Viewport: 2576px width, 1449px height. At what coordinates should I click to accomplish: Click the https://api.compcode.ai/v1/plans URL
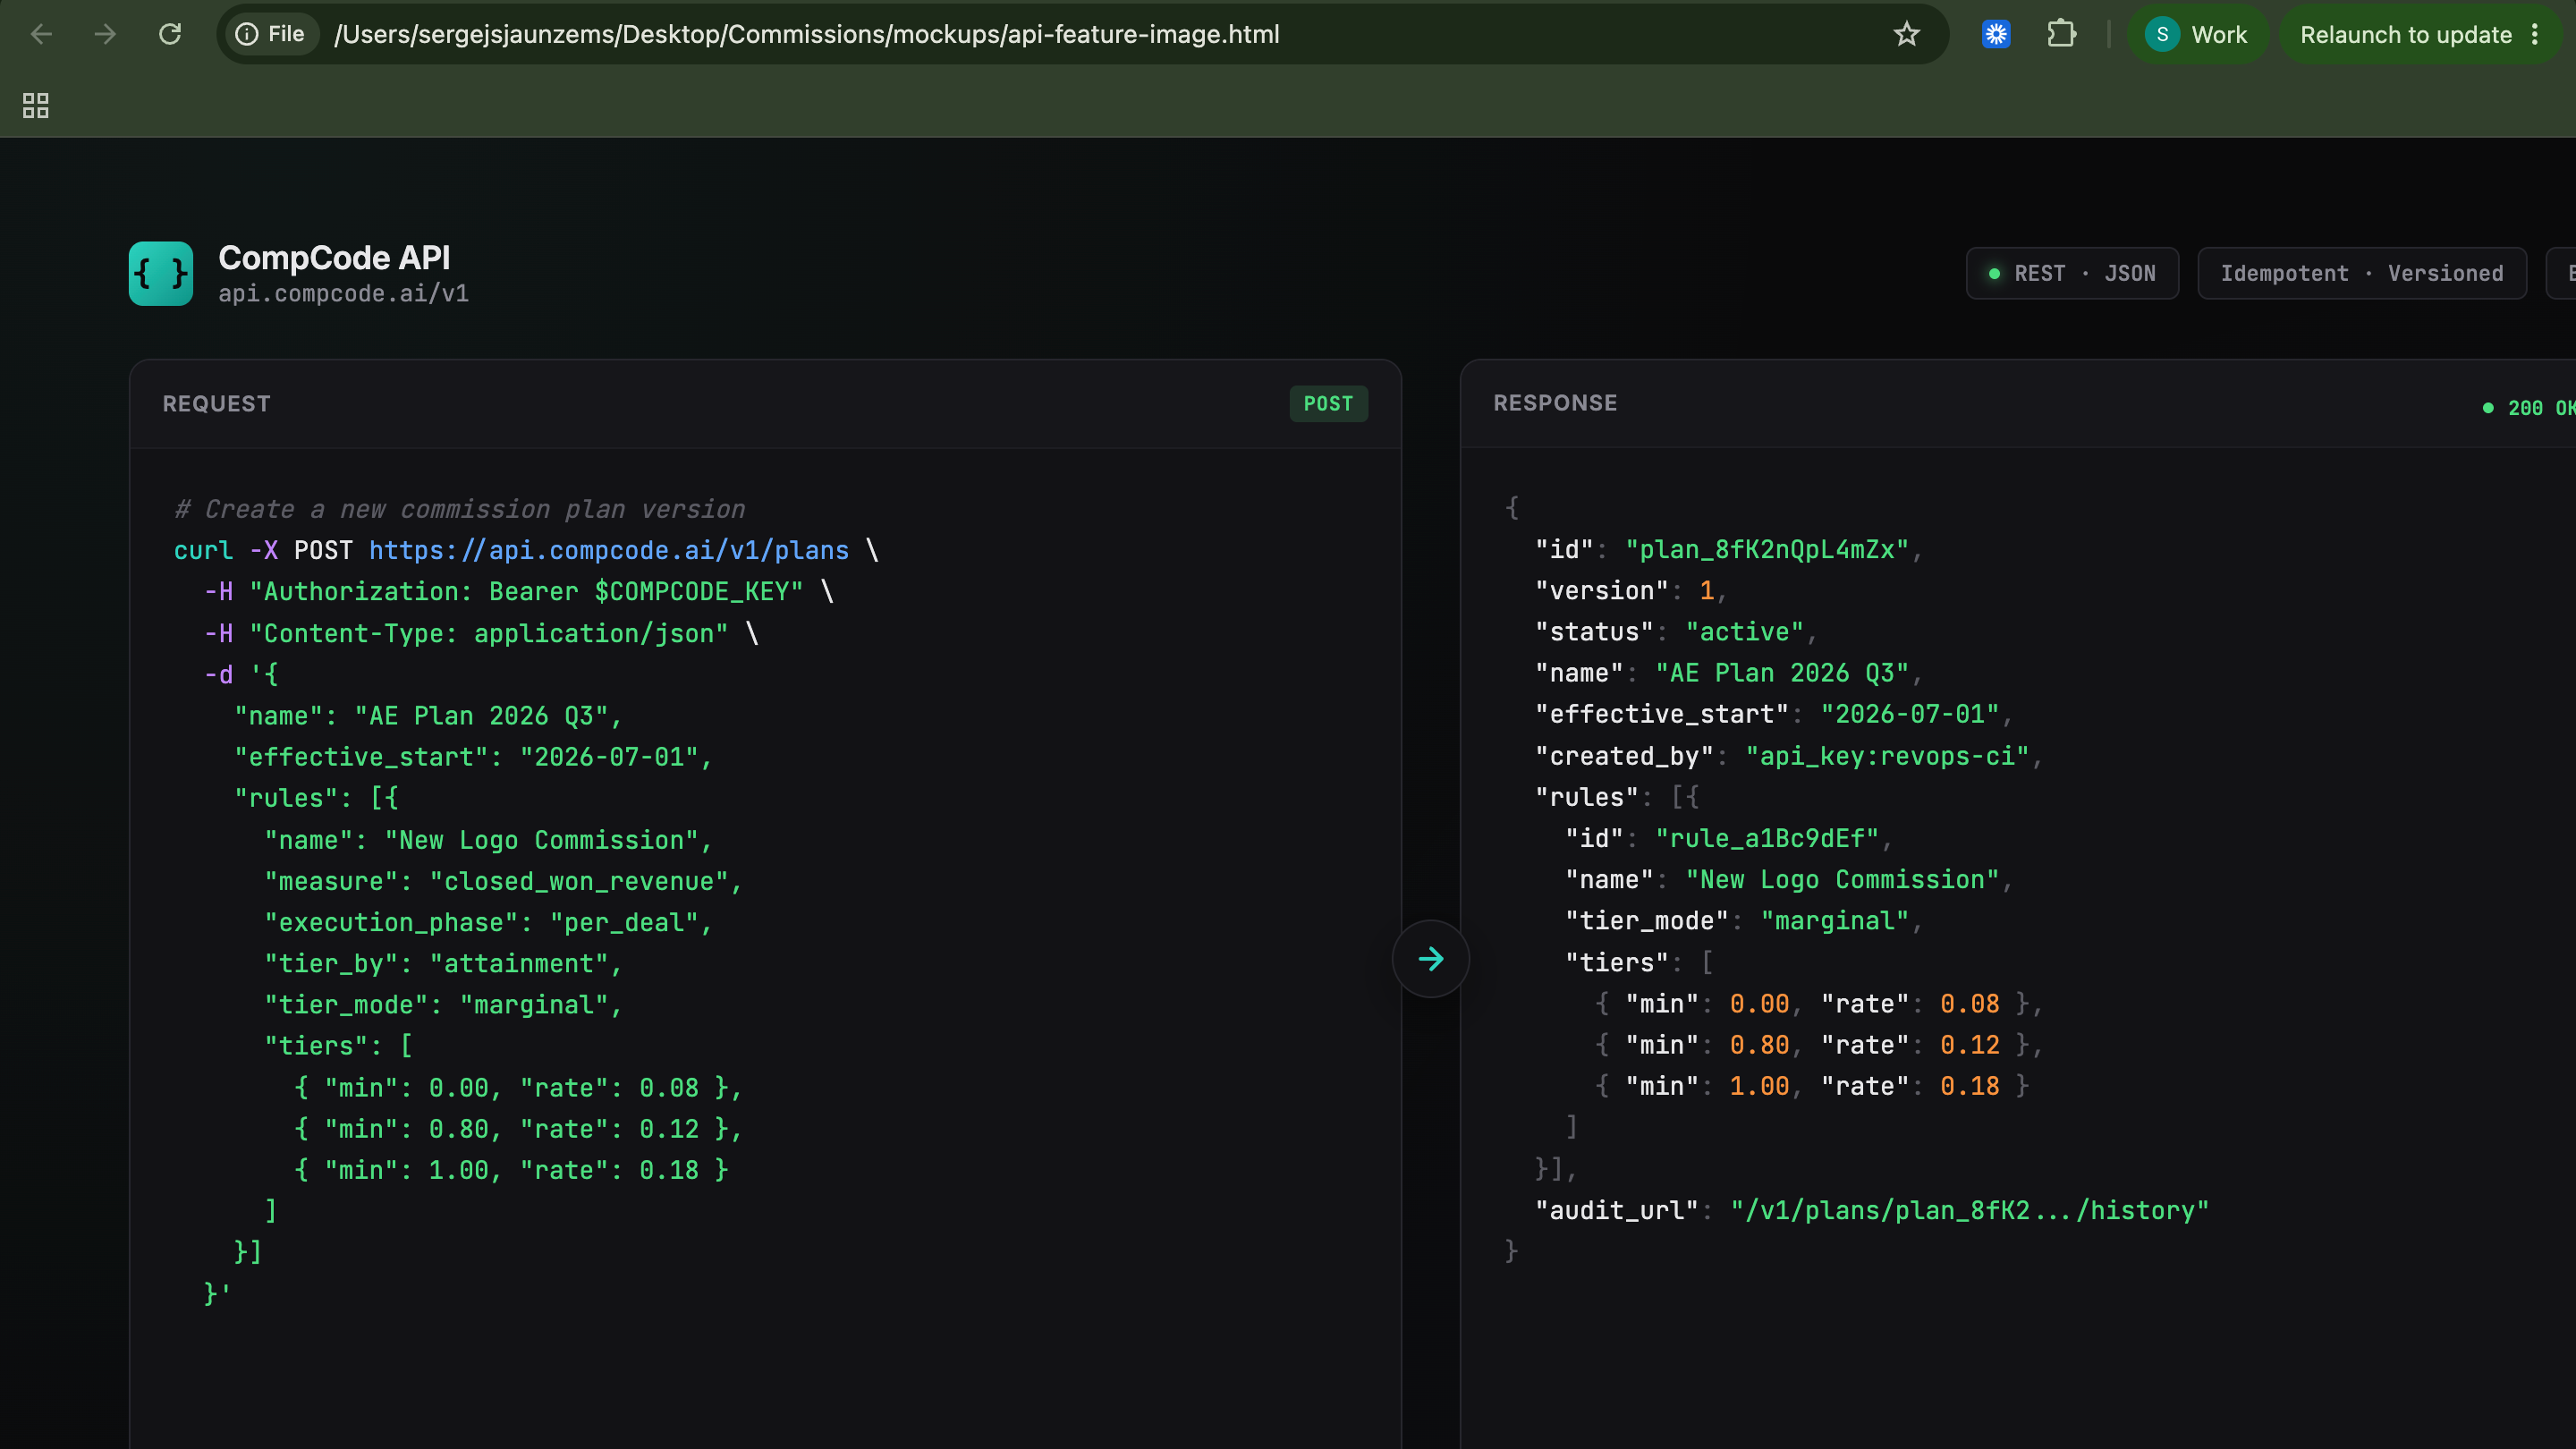609,550
